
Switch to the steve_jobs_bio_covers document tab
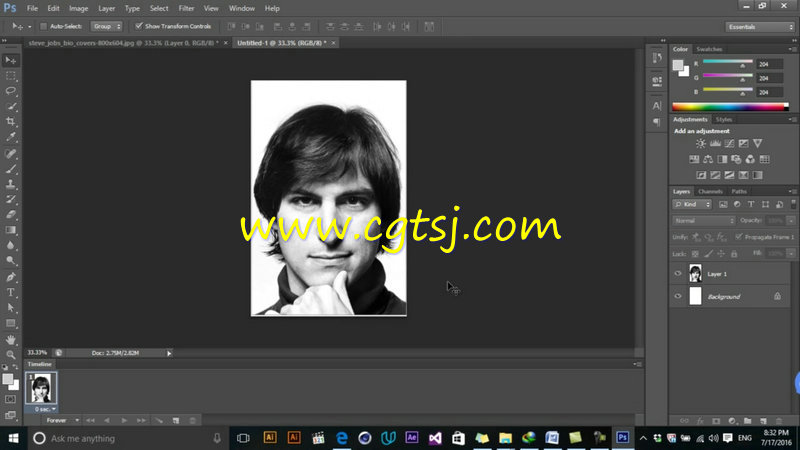123,43
